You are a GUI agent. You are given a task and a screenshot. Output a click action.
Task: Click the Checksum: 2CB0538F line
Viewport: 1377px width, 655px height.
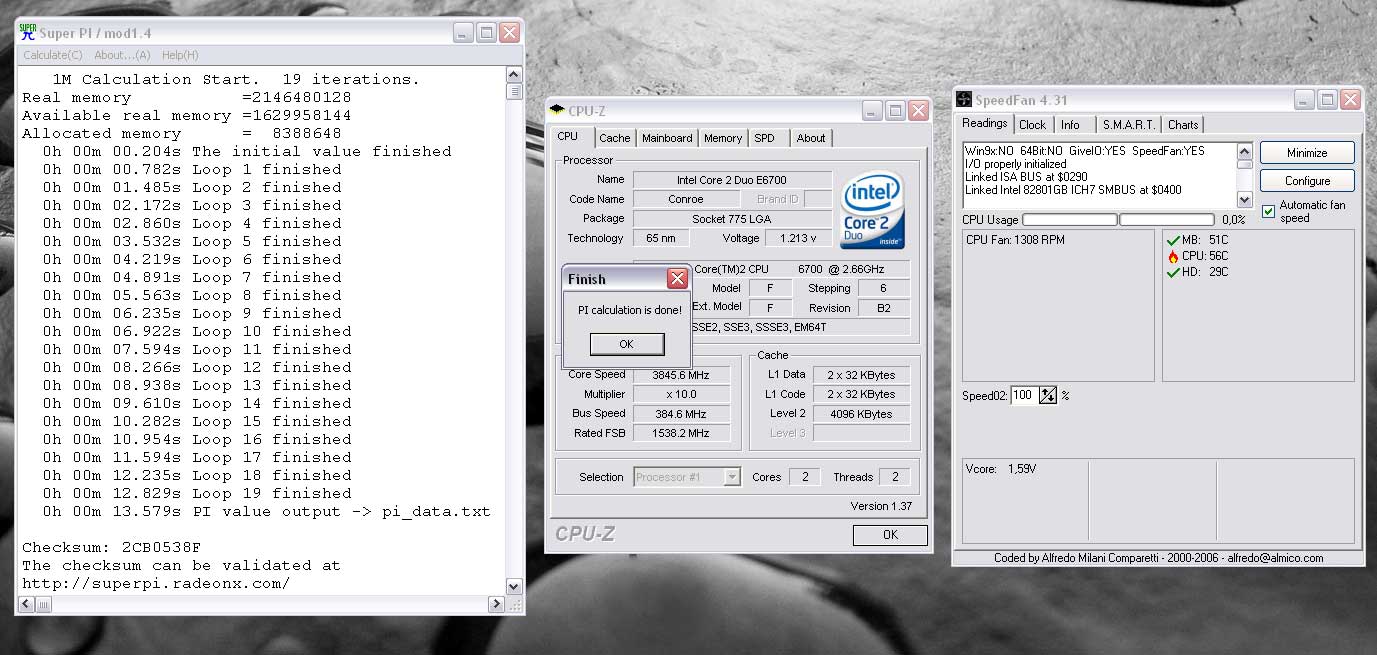112,547
